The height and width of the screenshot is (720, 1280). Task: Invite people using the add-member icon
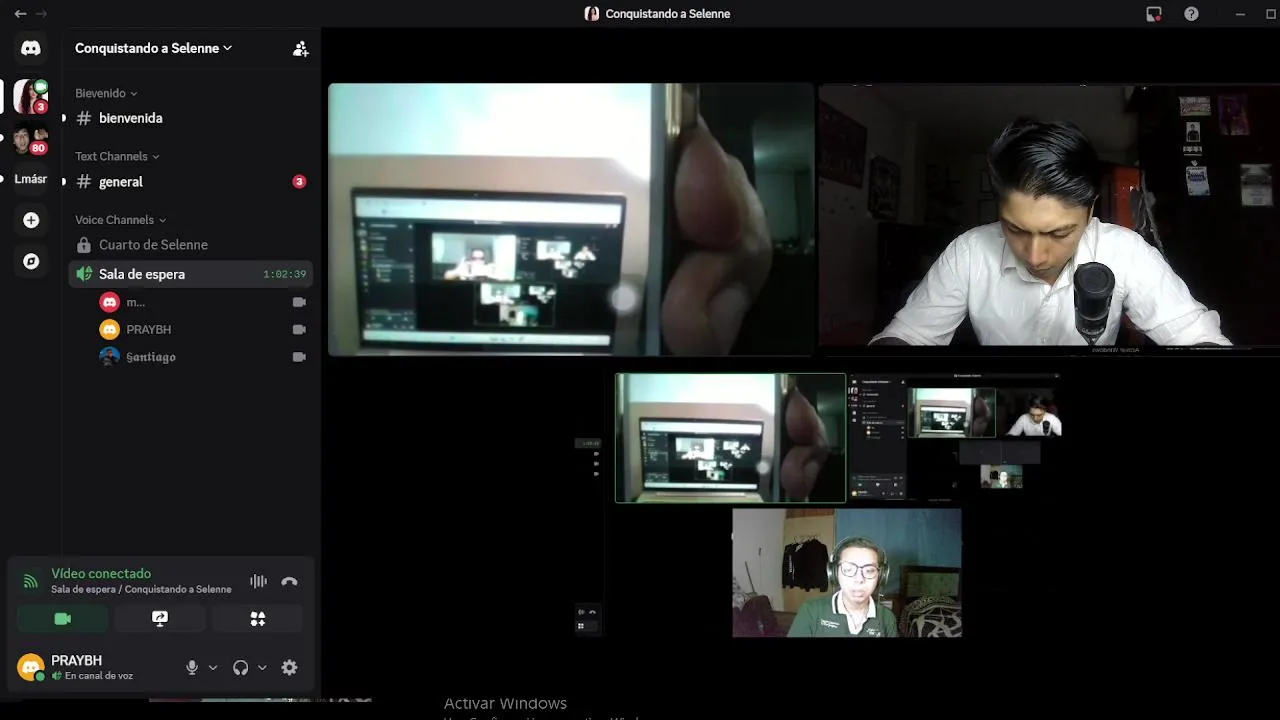(300, 48)
